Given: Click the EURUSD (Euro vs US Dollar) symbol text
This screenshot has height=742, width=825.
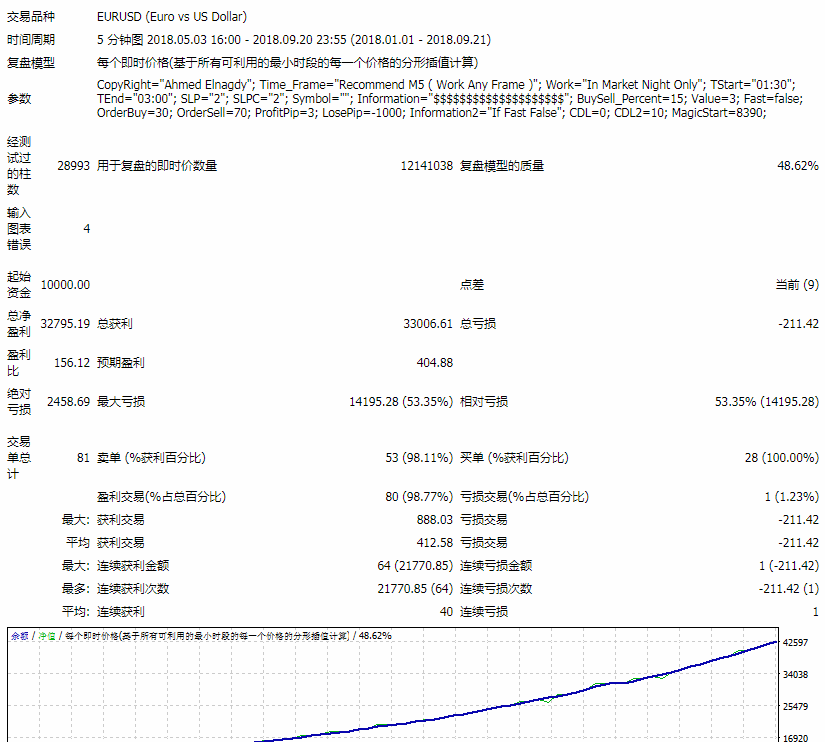Looking at the screenshot, I should click(x=172, y=17).
